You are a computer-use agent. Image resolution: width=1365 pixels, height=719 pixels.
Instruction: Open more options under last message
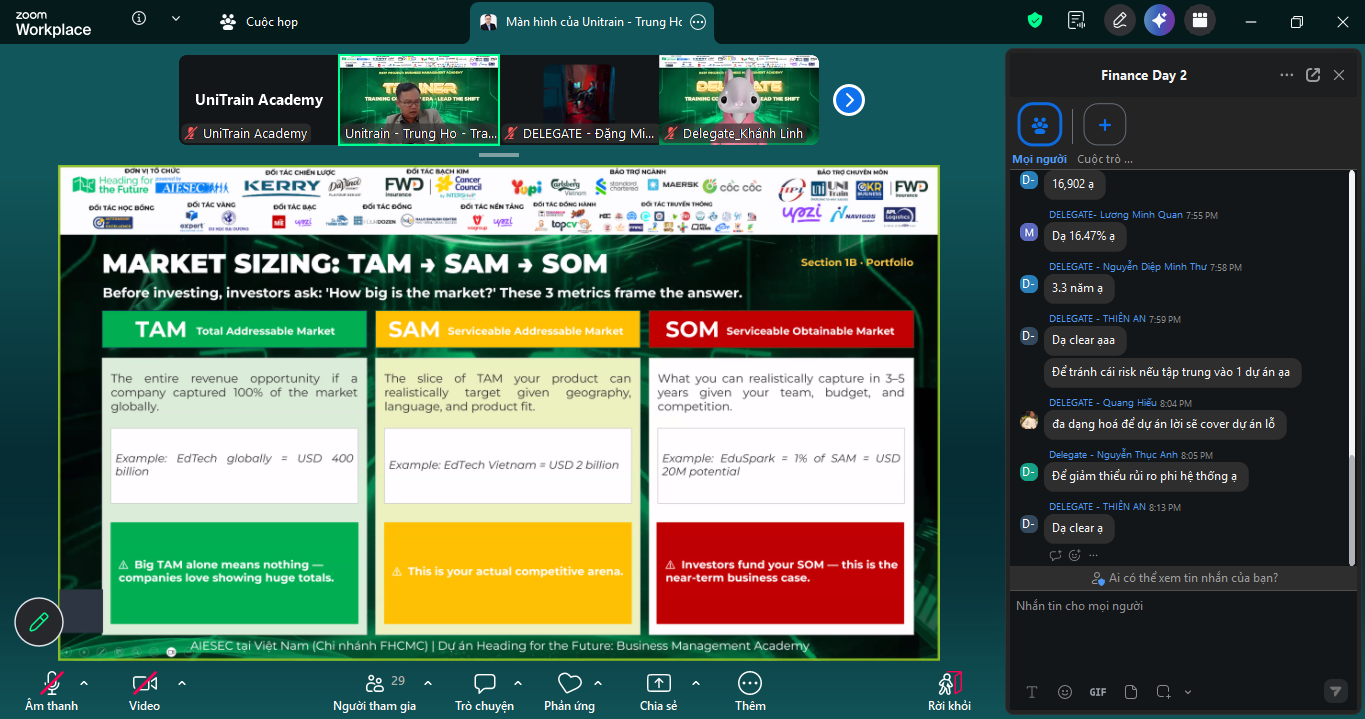click(1093, 555)
